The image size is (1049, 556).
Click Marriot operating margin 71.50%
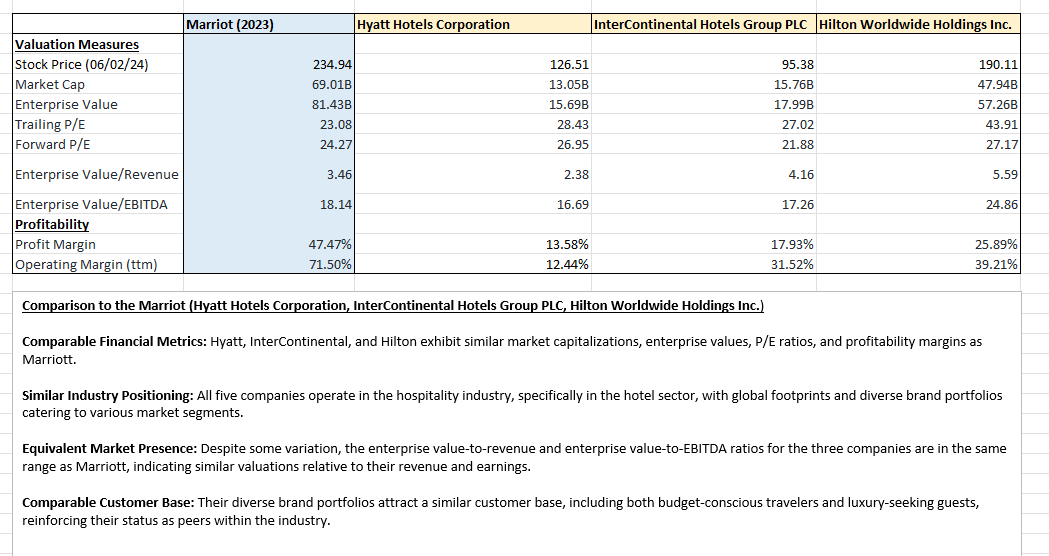269,264
